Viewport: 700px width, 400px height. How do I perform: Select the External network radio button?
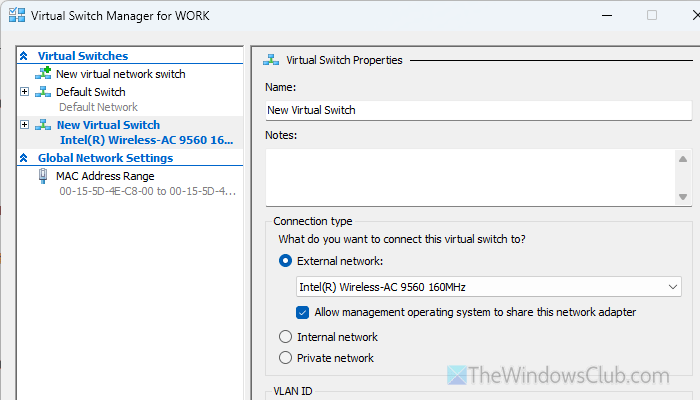(x=285, y=261)
